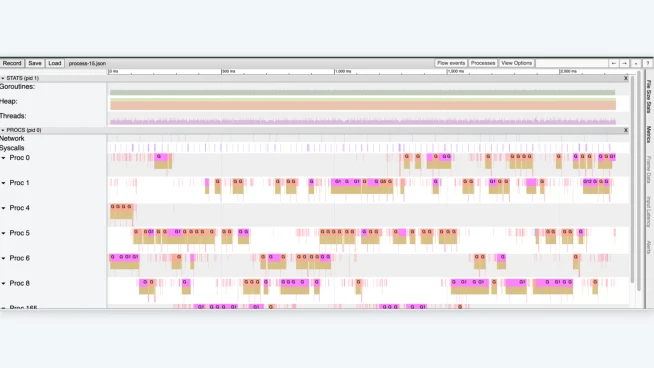Image resolution: width=654 pixels, height=368 pixels.
Task: Open the Input Latency side tab
Action: (x=649, y=212)
